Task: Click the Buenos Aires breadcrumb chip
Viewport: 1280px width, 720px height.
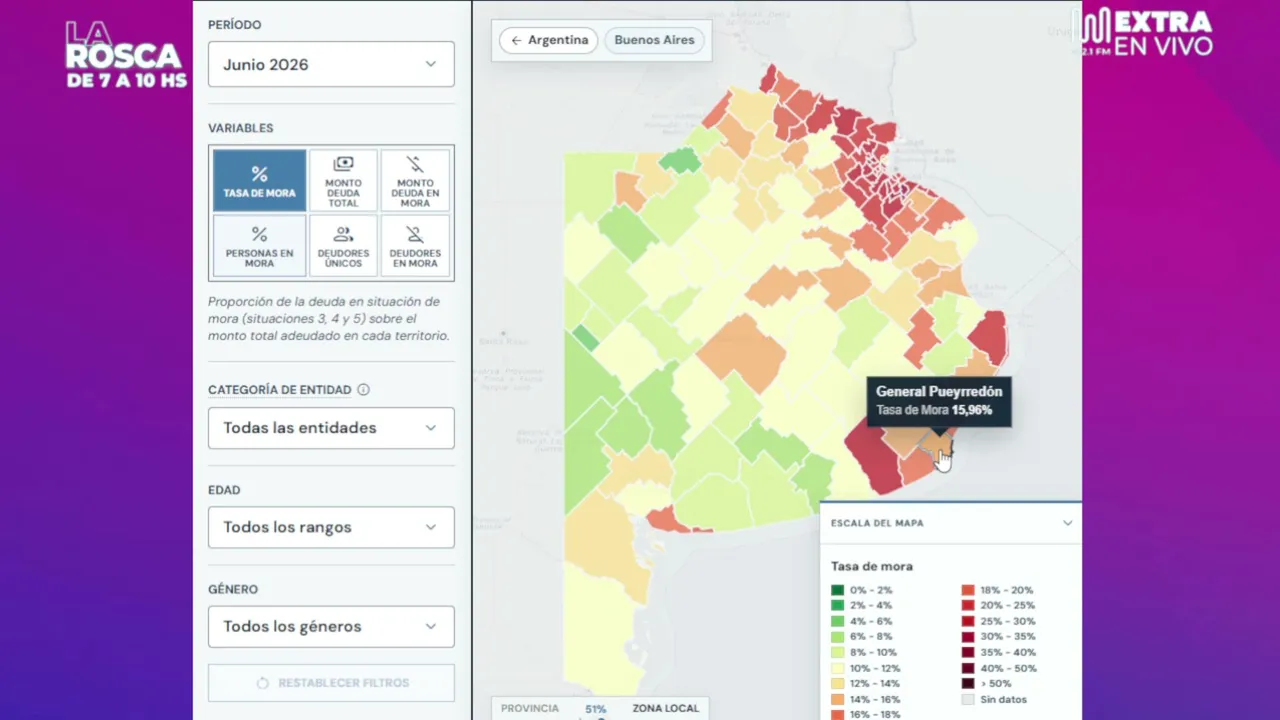Action: (x=654, y=40)
